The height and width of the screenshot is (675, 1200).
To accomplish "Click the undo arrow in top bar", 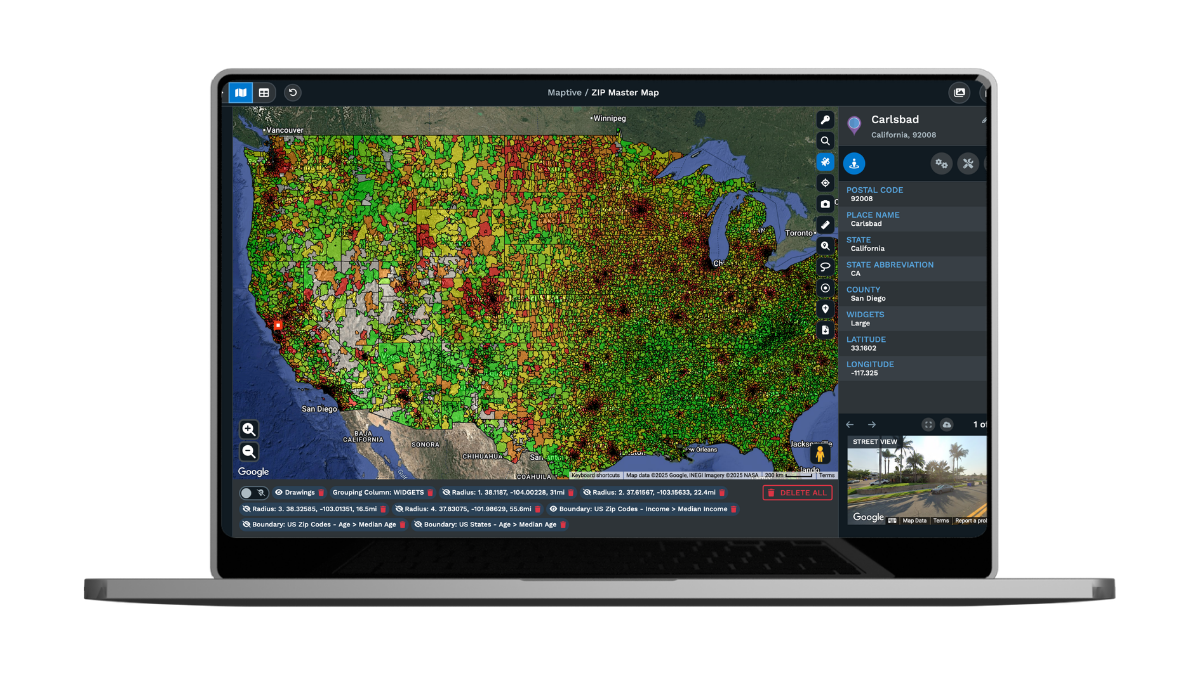I will pyautogui.click(x=293, y=93).
